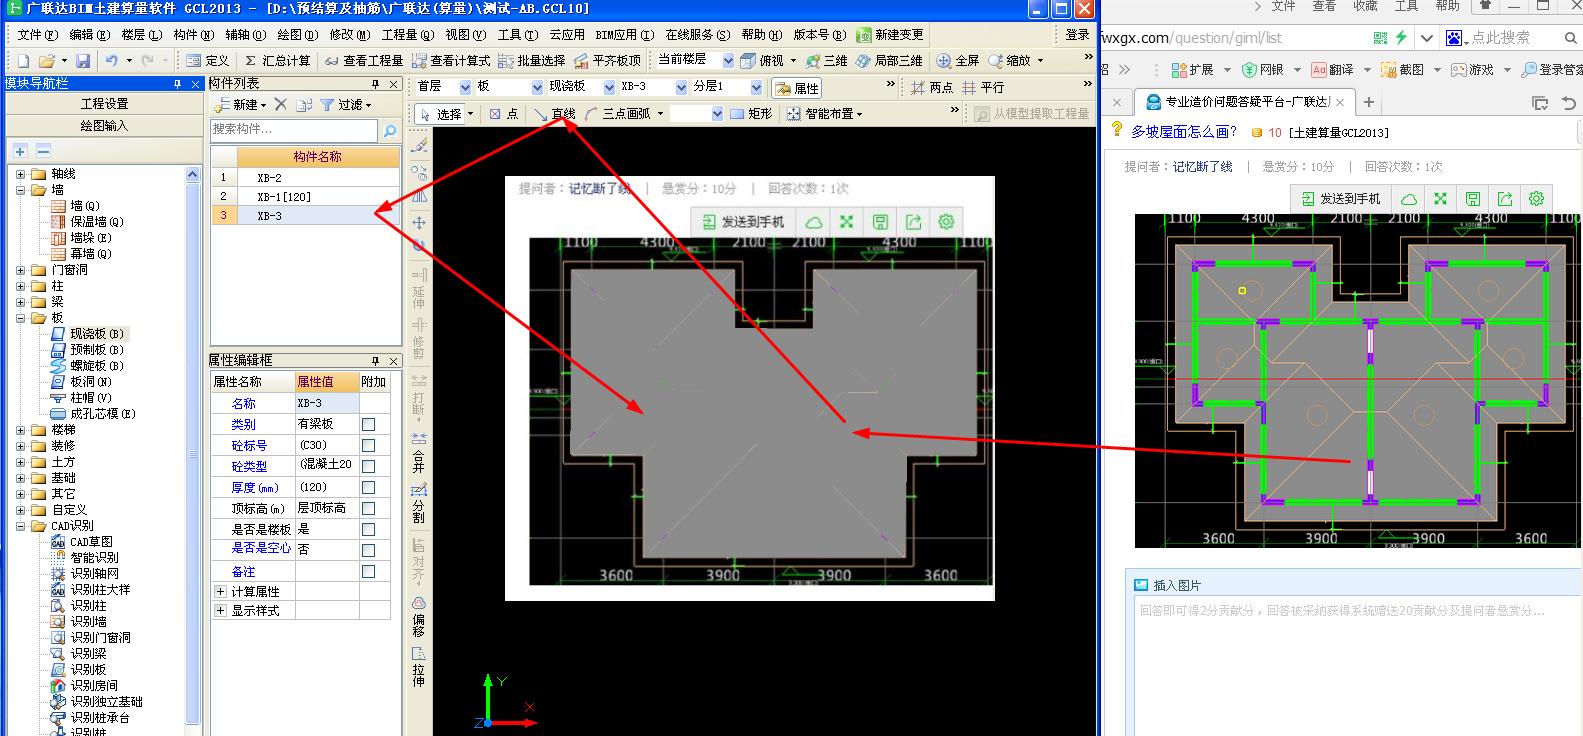Viewport: 1583px width, 736px height.
Task: Click the 平行 parallel axis tool
Action: click(983, 88)
